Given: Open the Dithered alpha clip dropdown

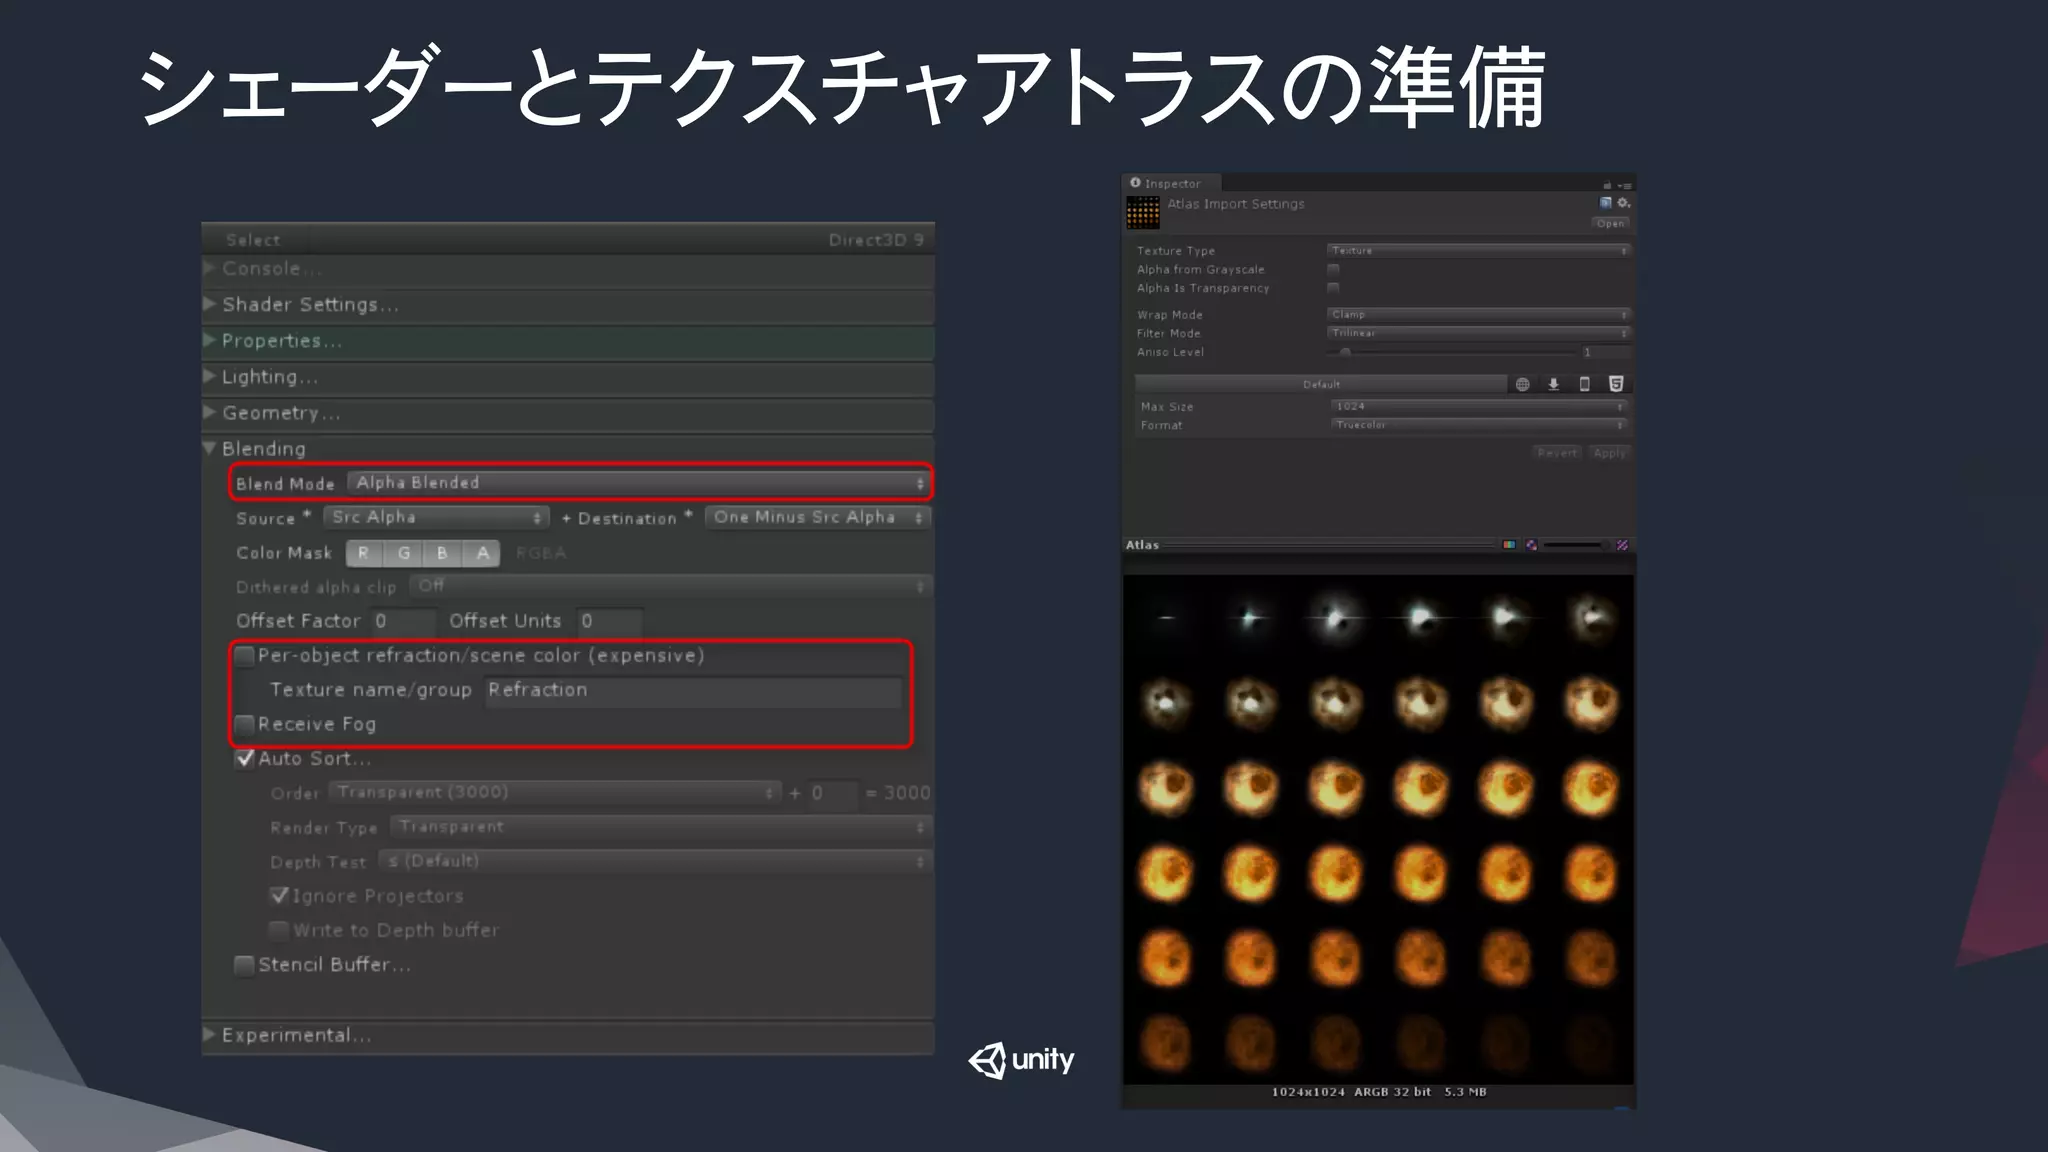Looking at the screenshot, I should coord(670,586).
